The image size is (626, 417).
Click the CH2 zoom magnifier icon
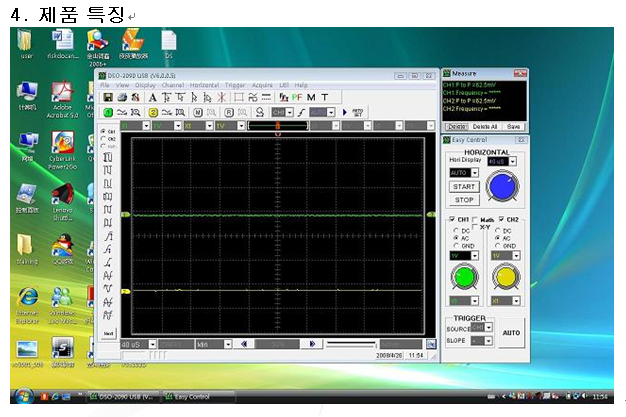click(x=180, y=113)
